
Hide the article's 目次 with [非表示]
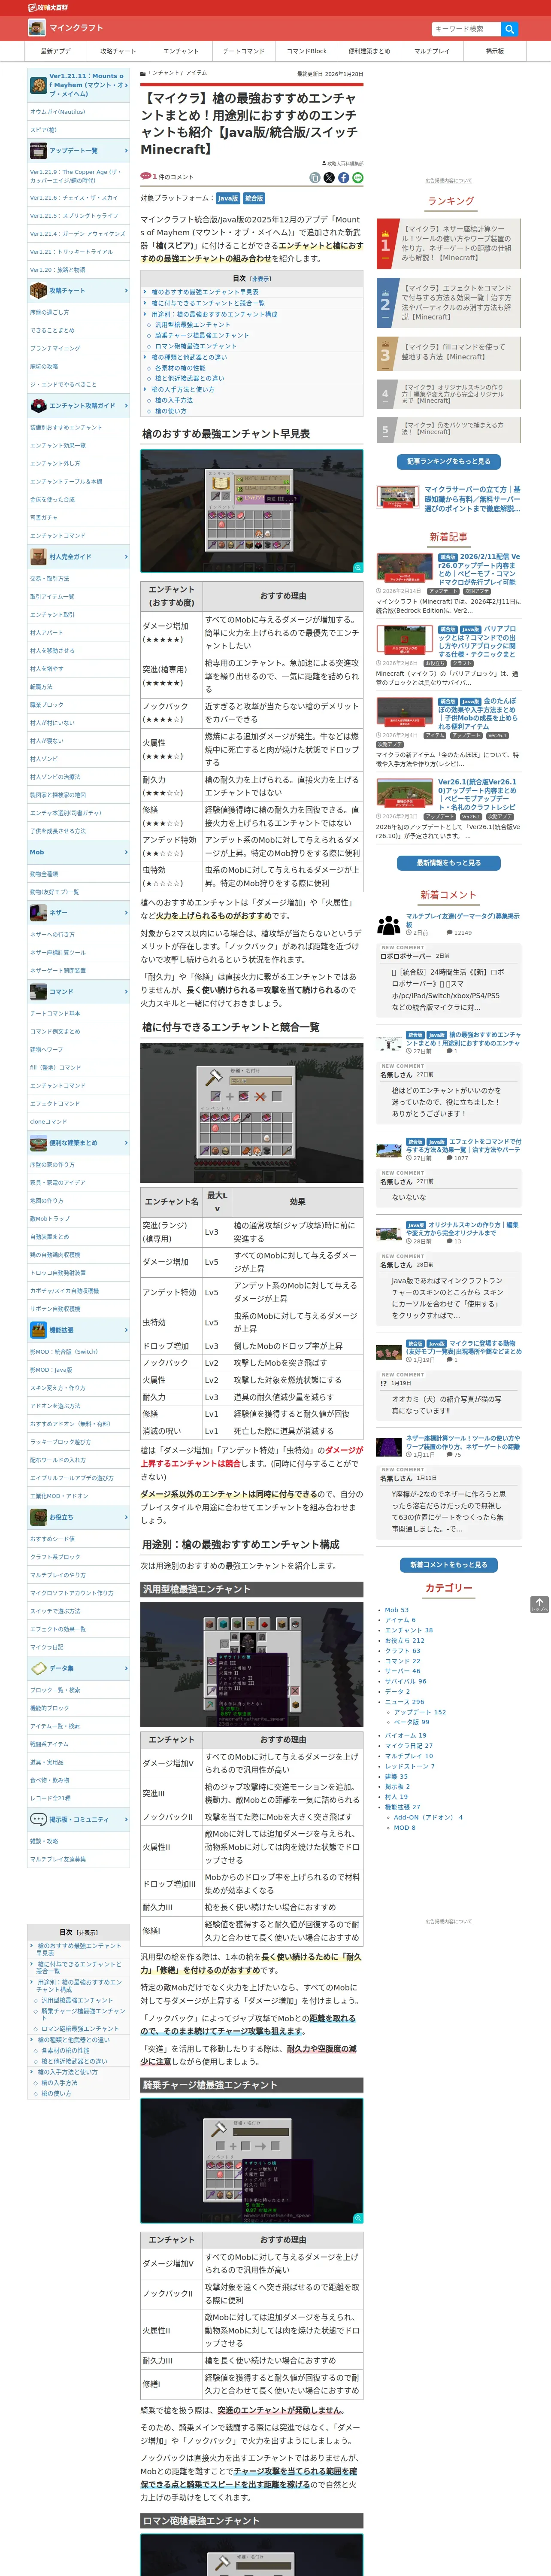coord(260,279)
